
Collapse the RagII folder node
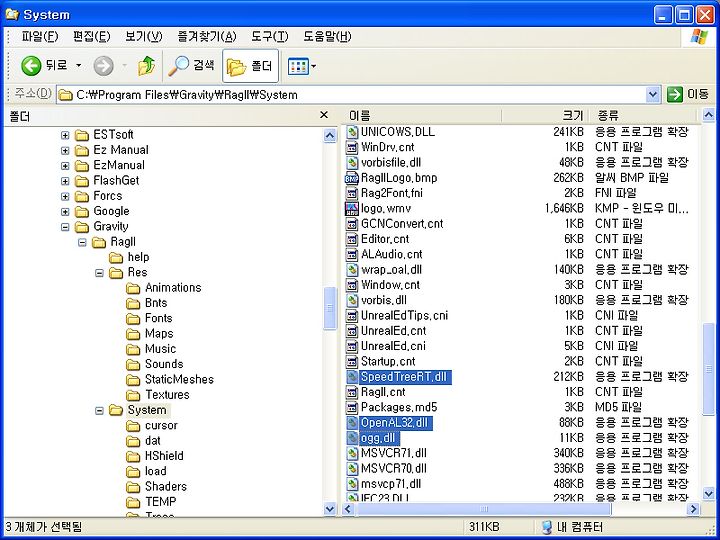point(82,242)
